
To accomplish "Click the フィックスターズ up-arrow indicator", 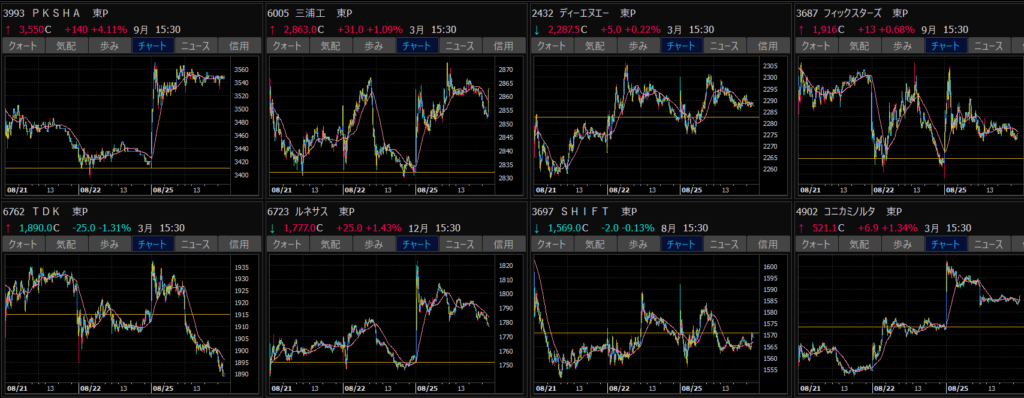I will [x=801, y=29].
